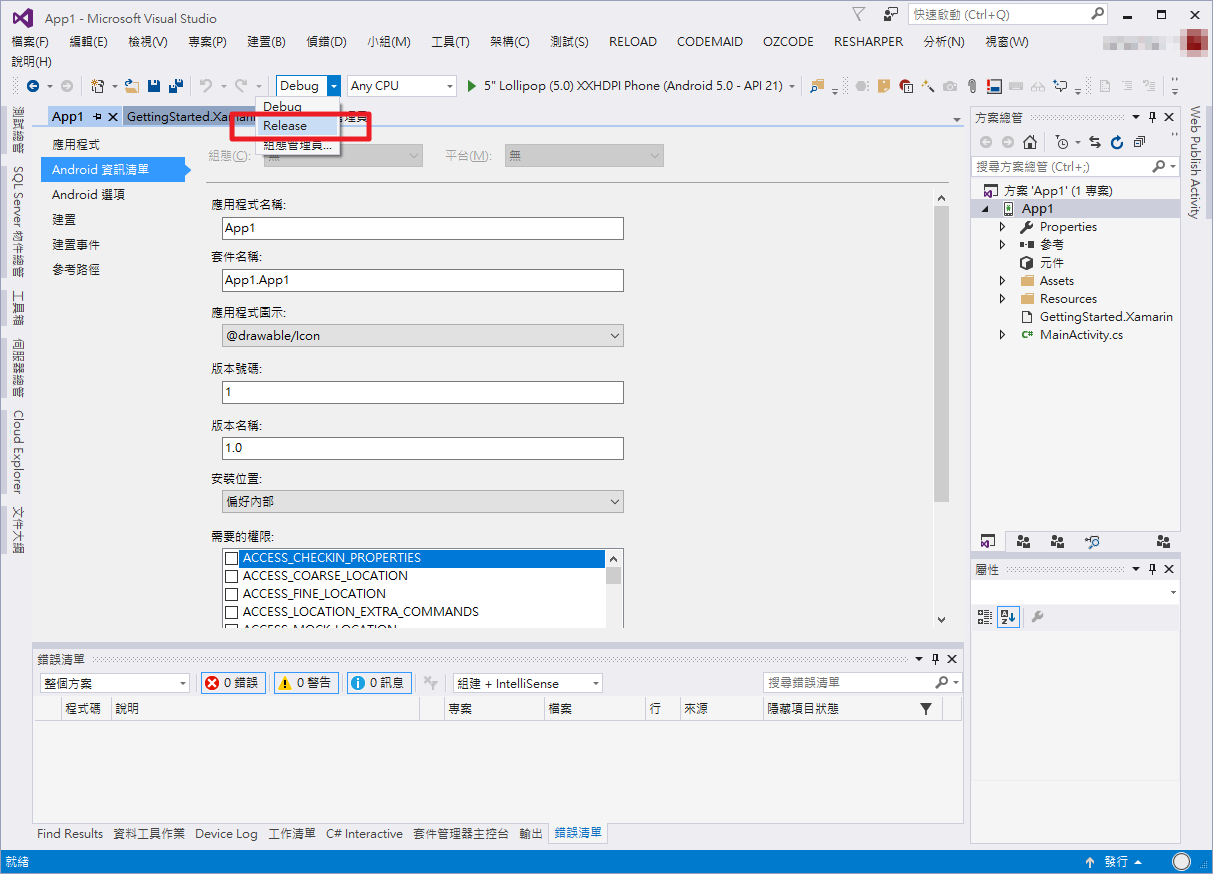Toggle the 0 訊息 messages filter
This screenshot has width=1213, height=874.
tap(379, 683)
